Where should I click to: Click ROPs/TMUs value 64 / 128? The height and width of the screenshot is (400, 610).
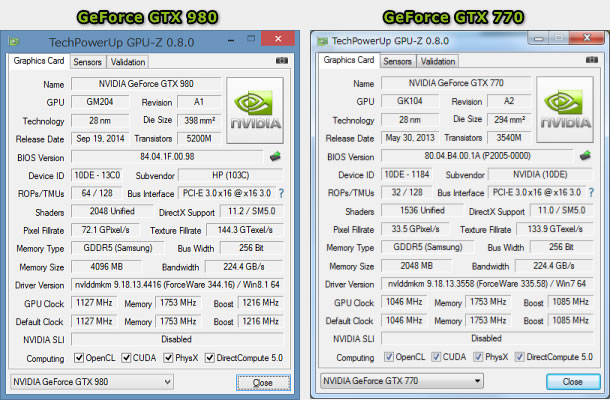click(x=97, y=193)
